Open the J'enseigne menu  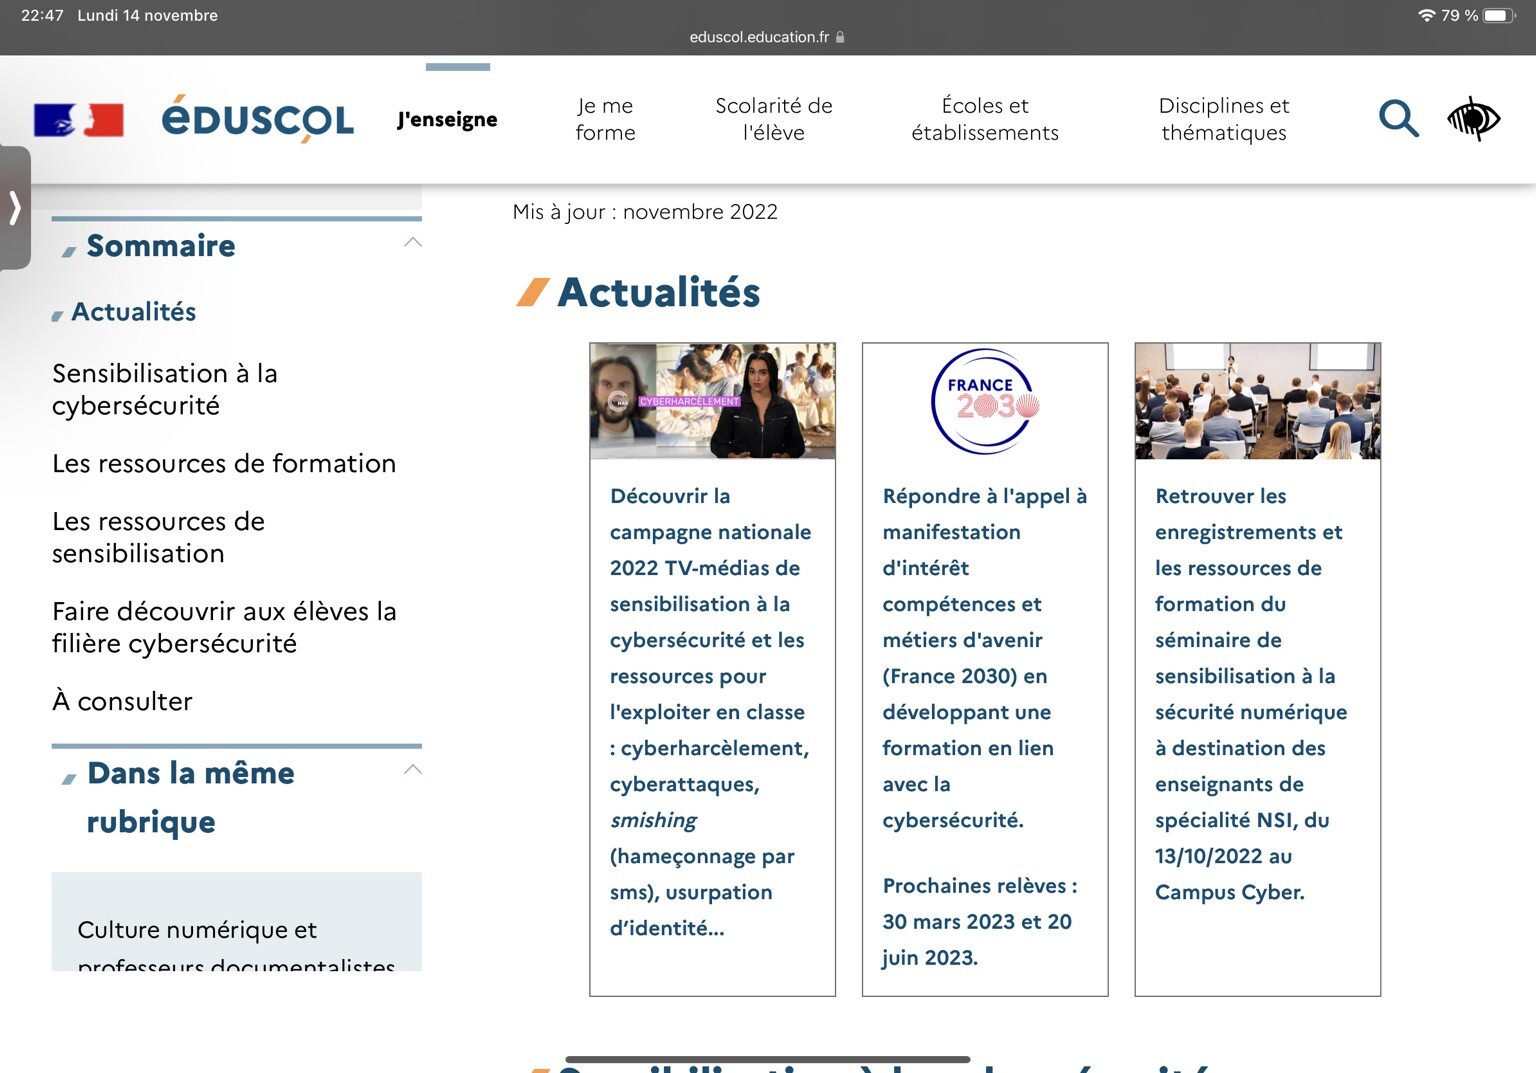[447, 119]
